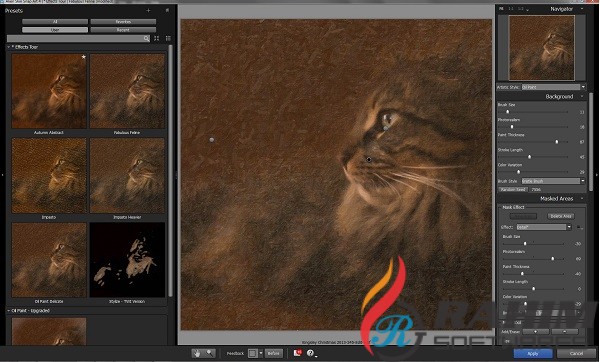Click the pin icon in Presets panel header

[x=167, y=10]
